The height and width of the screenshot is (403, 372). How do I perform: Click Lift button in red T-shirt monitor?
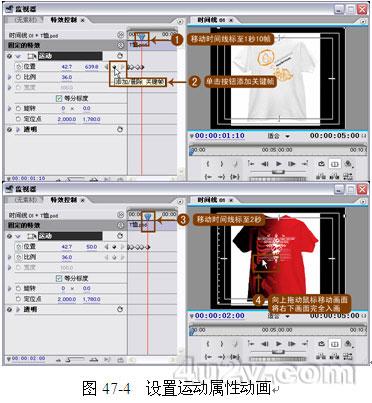(x=321, y=356)
